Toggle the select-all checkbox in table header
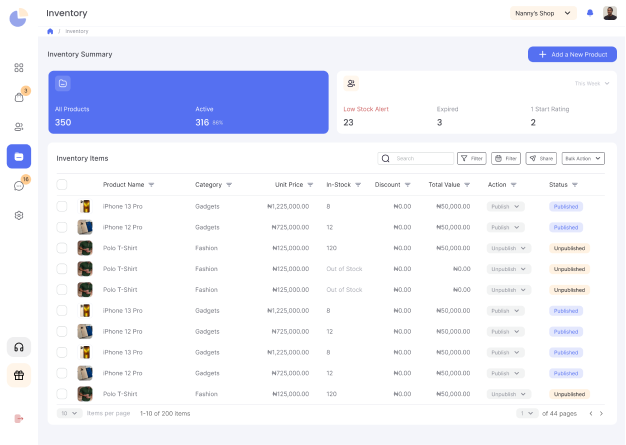Image resolution: width=626 pixels, height=445 pixels. (61, 185)
